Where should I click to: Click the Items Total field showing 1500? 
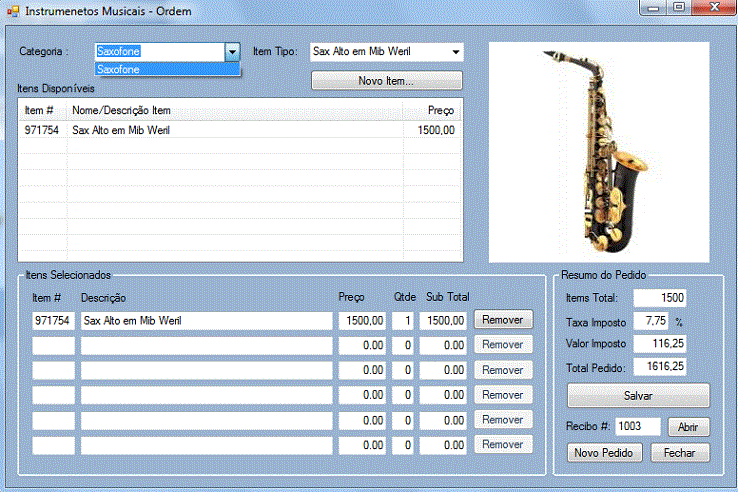(x=660, y=298)
